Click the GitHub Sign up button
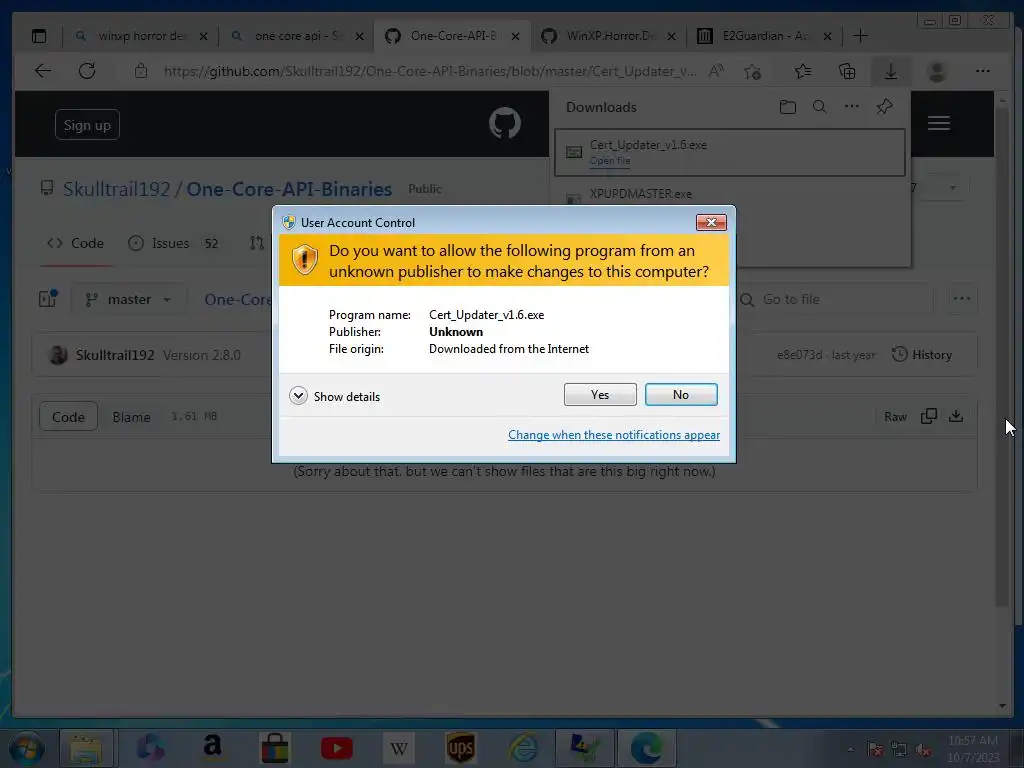 (87, 125)
